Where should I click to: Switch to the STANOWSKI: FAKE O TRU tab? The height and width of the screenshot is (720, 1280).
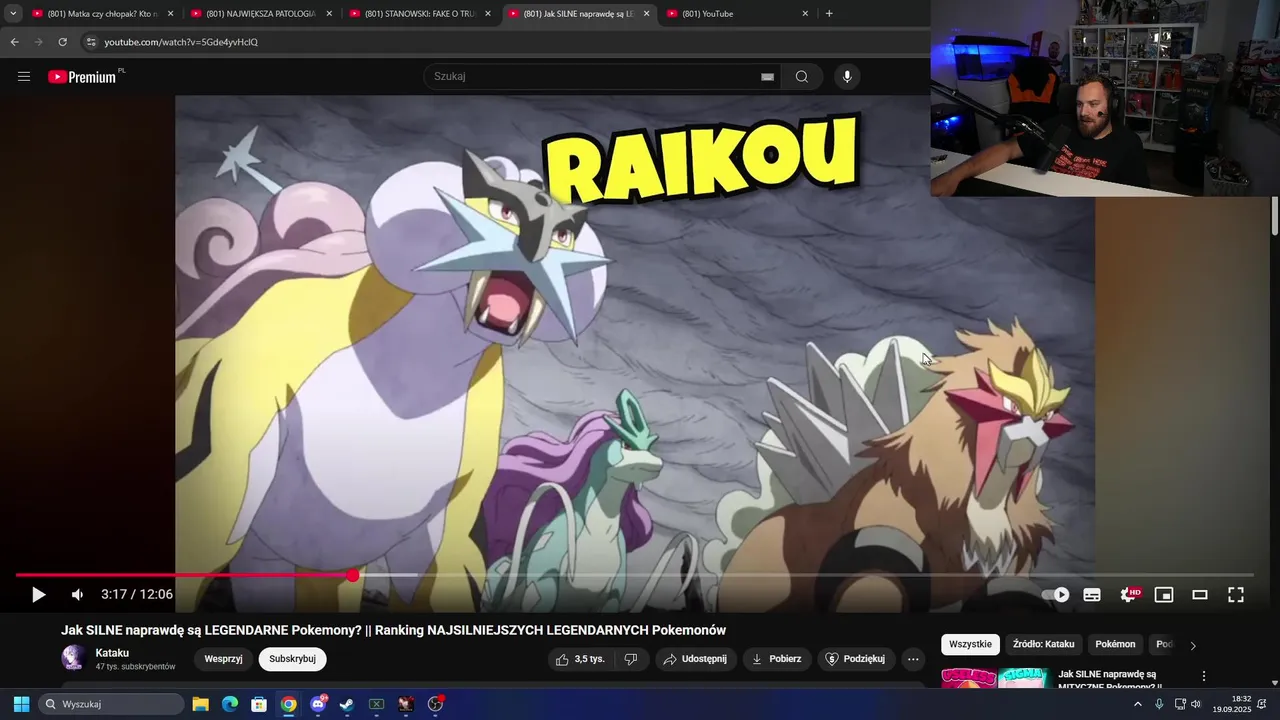pyautogui.click(x=418, y=14)
